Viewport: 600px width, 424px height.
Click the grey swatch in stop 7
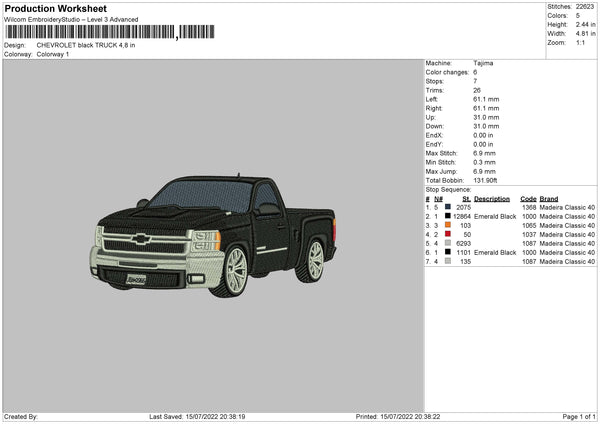(x=448, y=261)
